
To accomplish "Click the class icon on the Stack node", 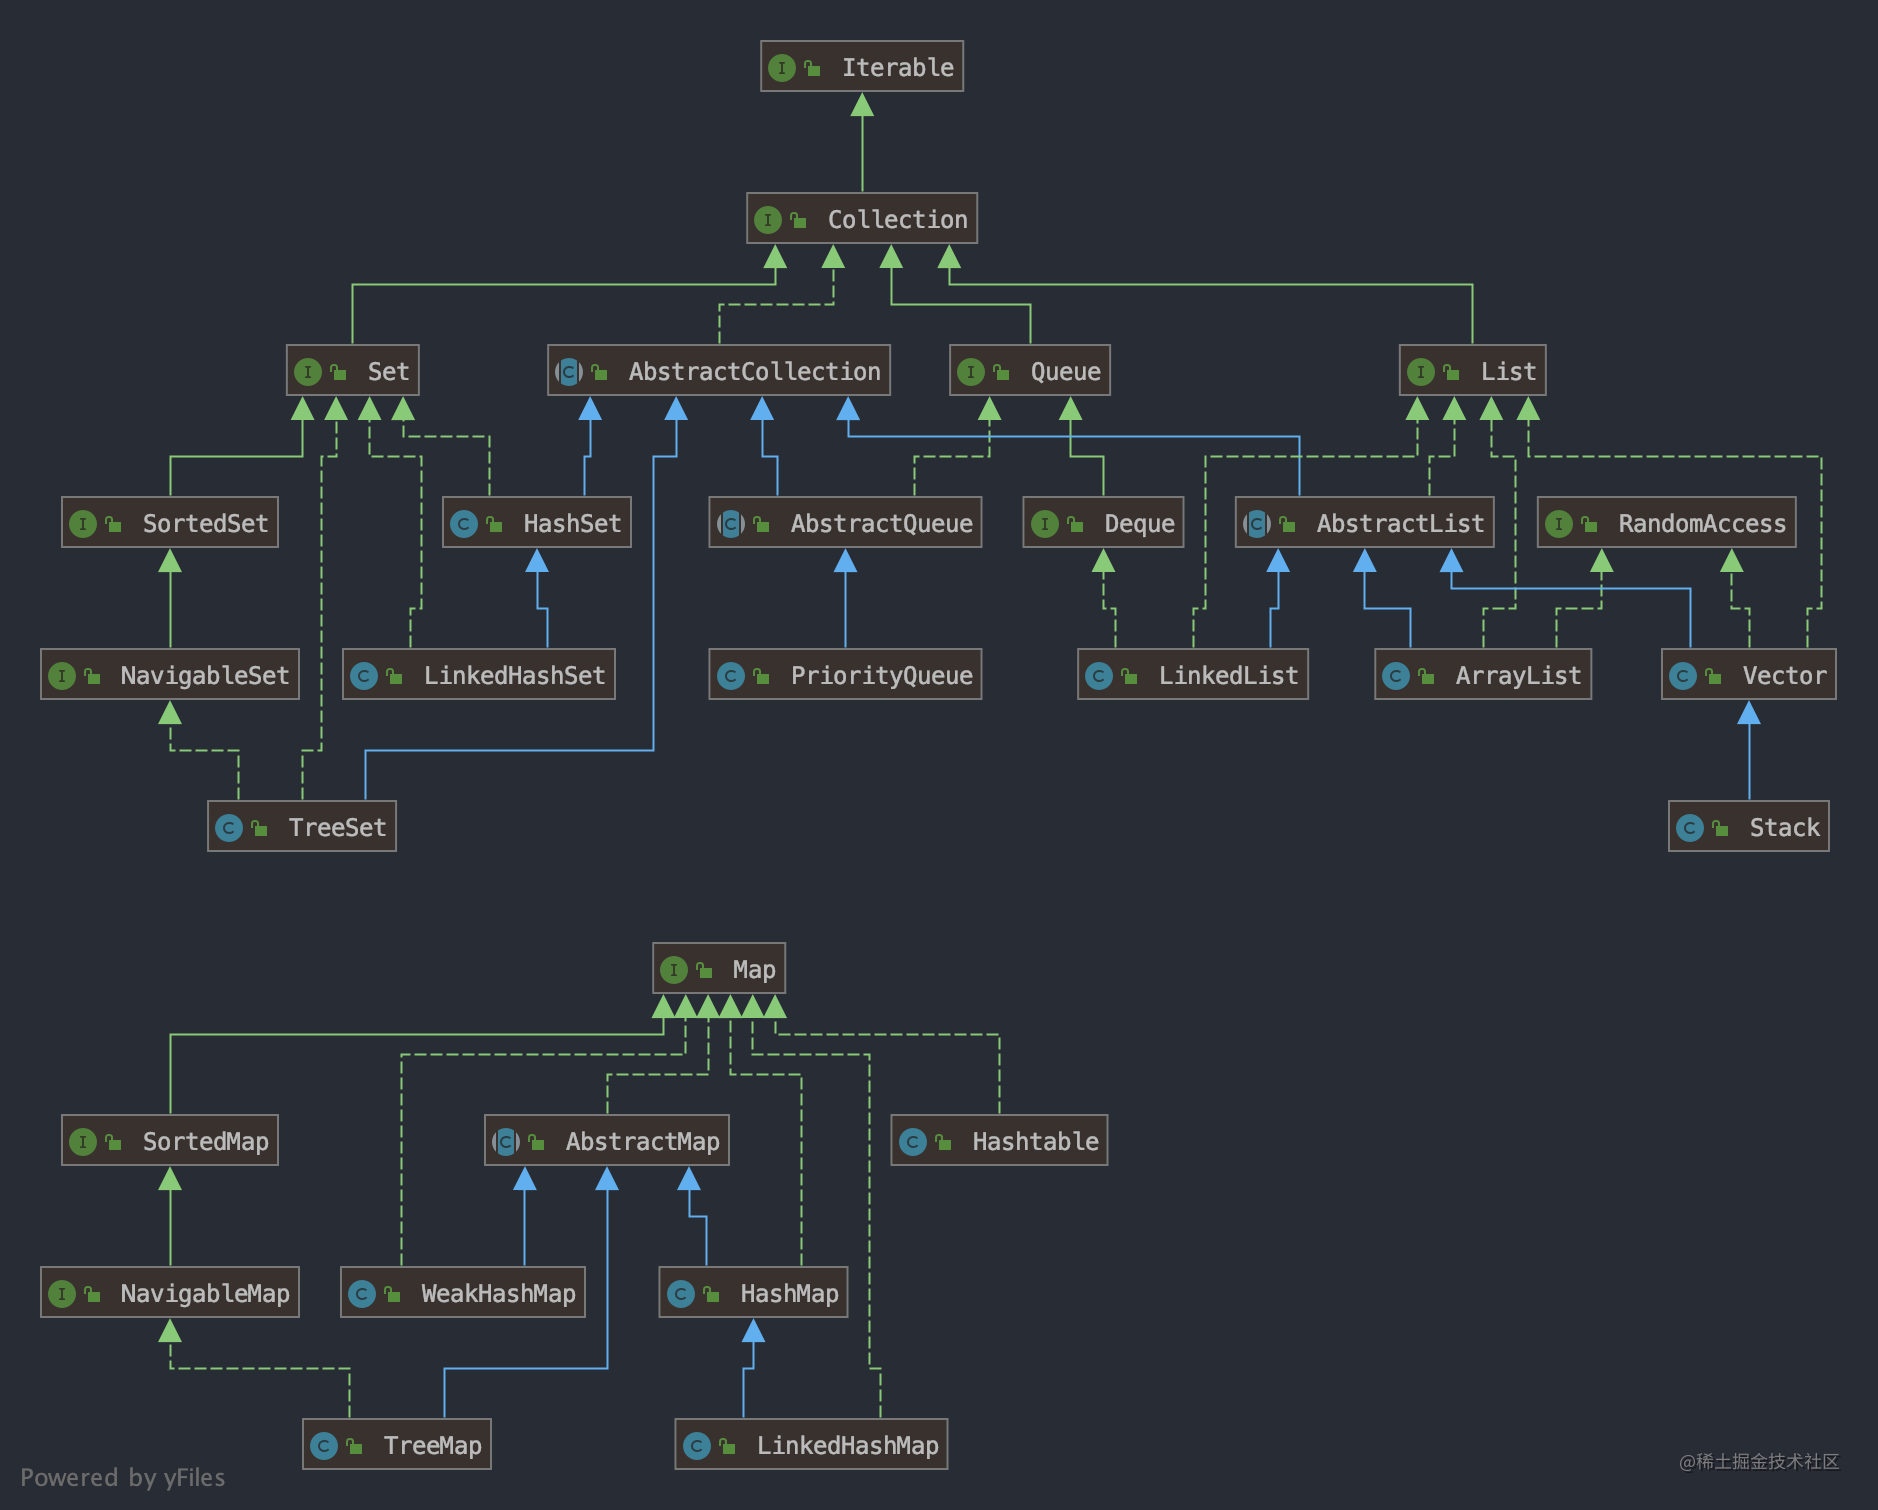I will coord(1690,827).
